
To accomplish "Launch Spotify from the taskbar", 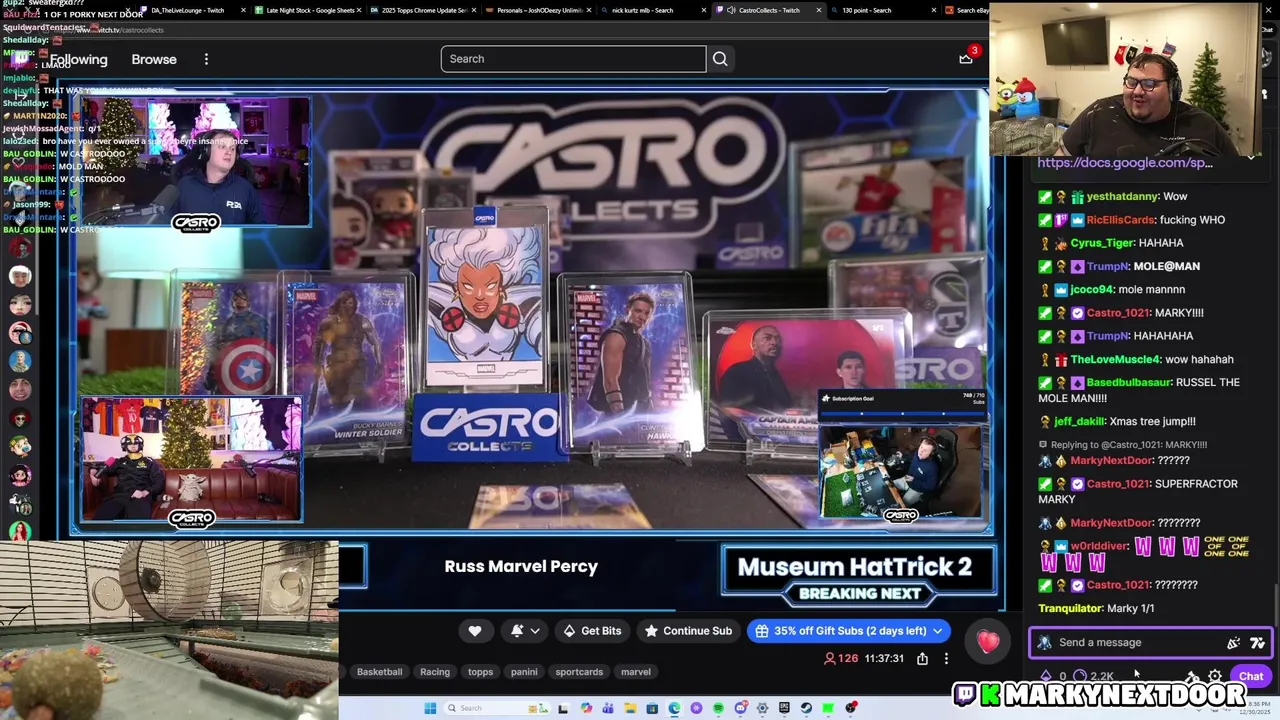I will tap(718, 708).
